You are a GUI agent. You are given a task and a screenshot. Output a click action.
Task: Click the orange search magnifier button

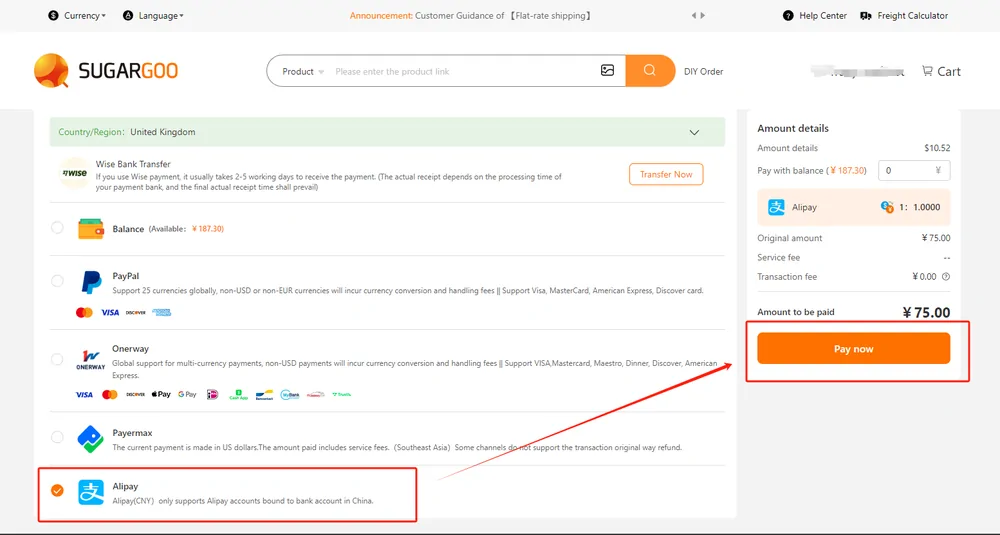click(650, 70)
